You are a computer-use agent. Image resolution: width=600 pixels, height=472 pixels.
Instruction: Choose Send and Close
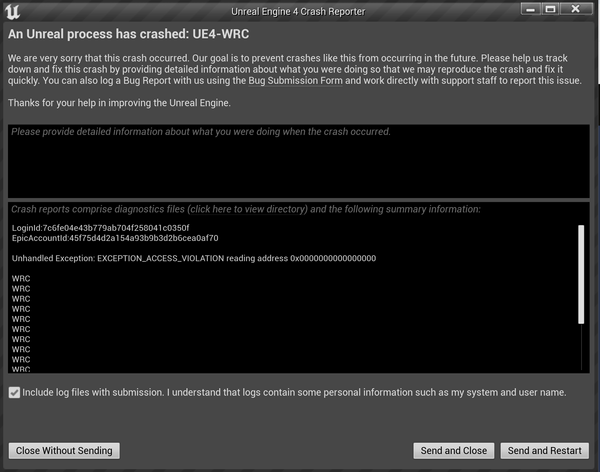click(454, 451)
